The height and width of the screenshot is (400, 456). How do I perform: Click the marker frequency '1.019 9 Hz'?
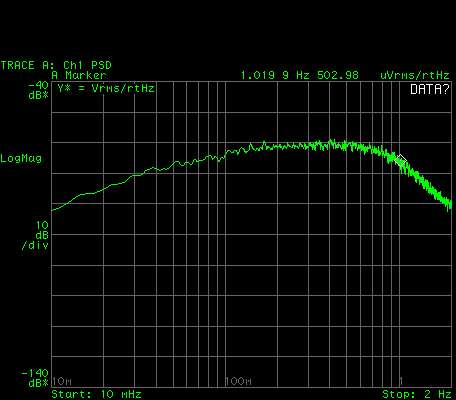coord(275,75)
